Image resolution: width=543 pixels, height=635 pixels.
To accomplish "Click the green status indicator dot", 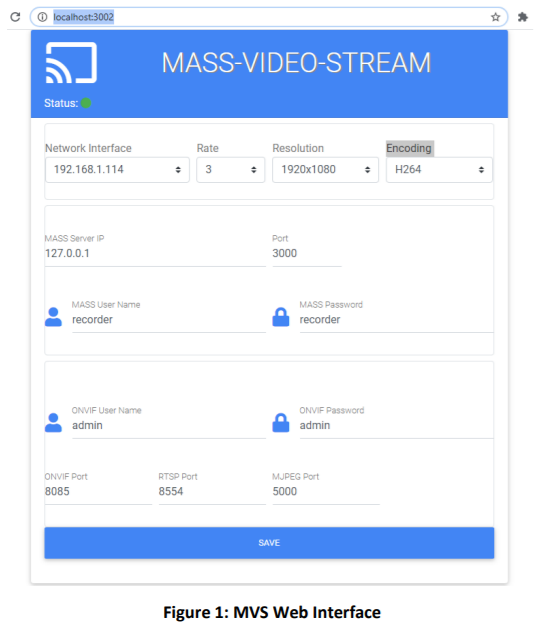I will click(86, 103).
